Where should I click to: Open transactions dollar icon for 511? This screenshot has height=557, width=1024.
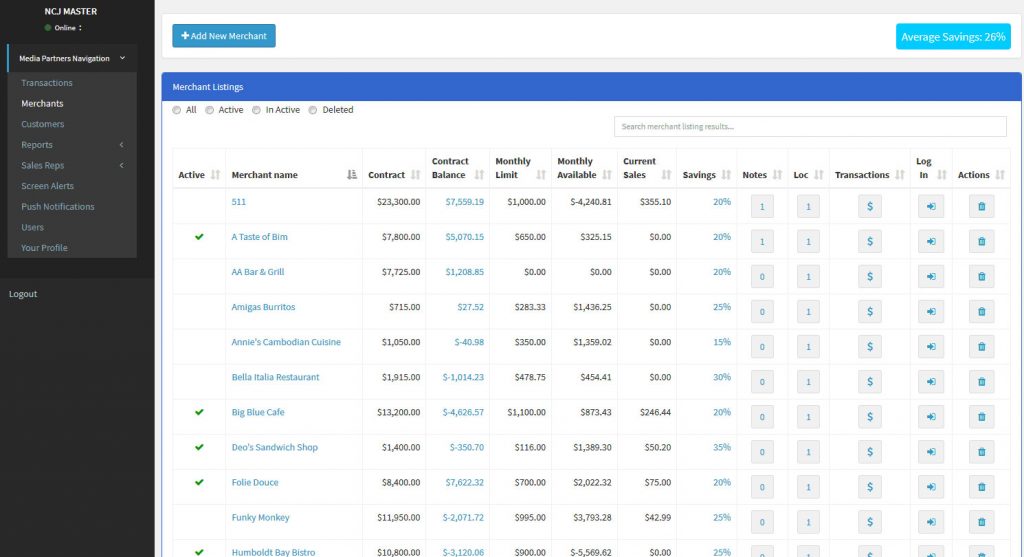869,206
